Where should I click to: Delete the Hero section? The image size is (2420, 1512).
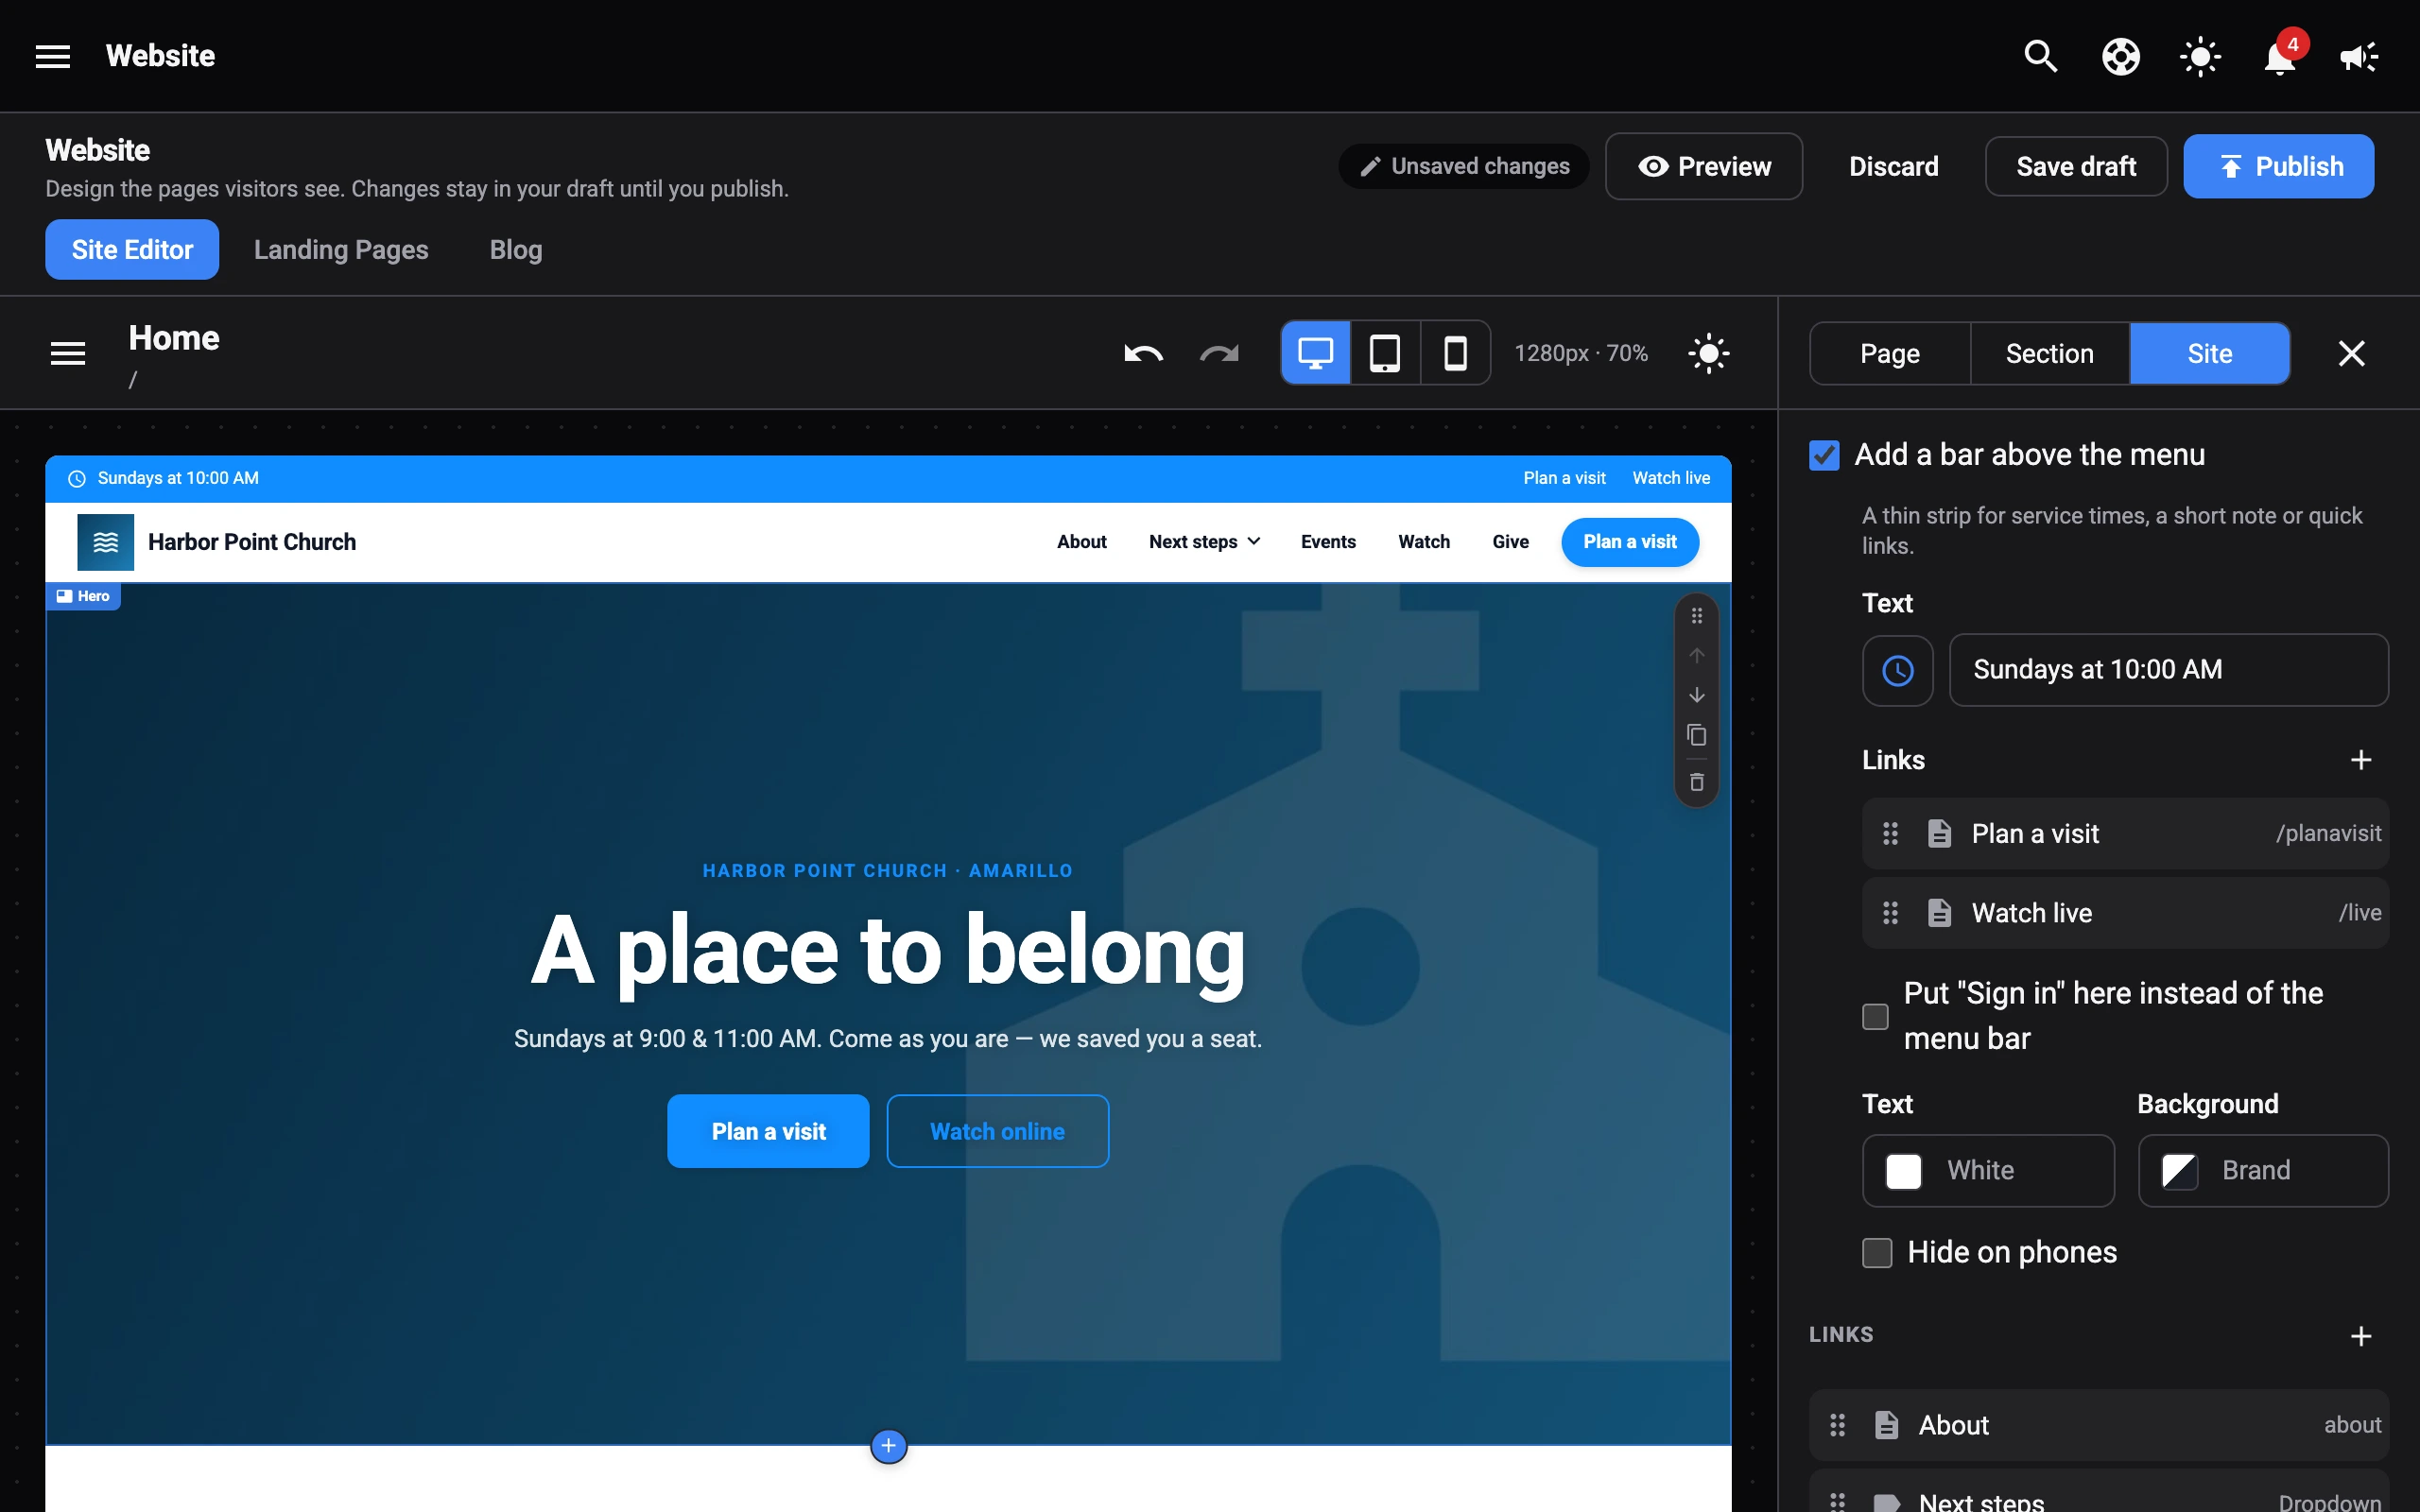[1697, 782]
